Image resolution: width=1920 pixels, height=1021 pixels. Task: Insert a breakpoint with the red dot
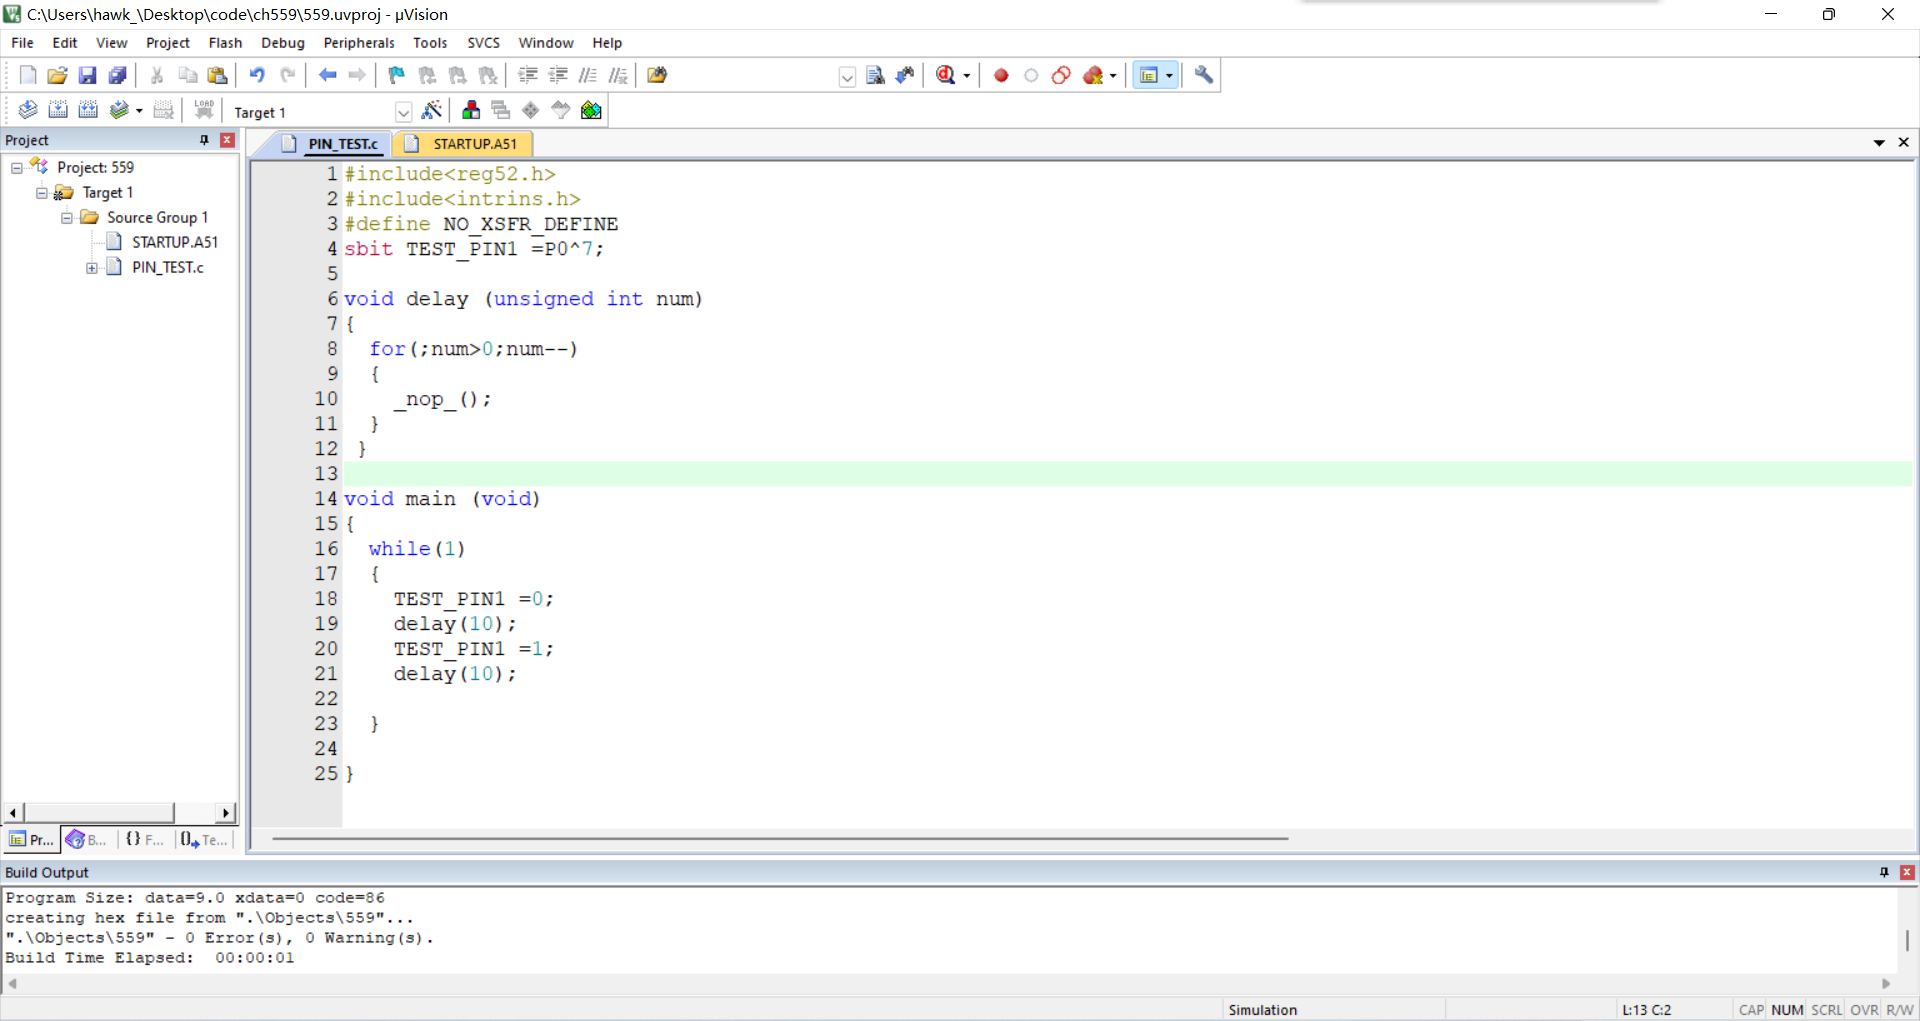click(1001, 75)
